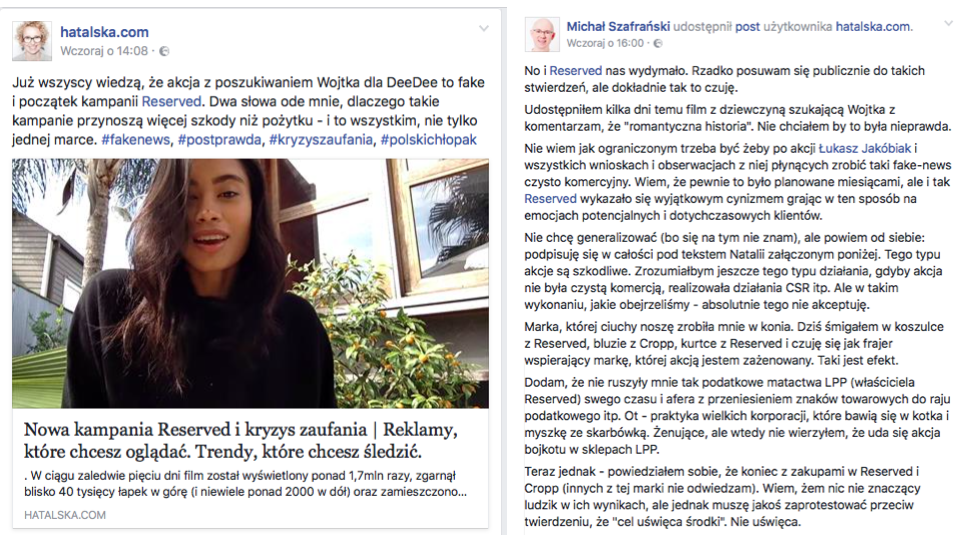Open Michał Szafrański's profile avatar

(542, 34)
